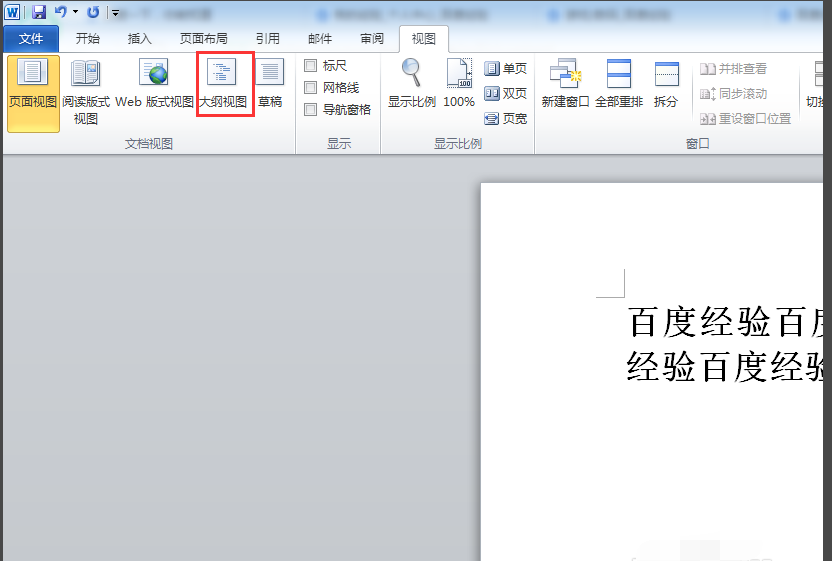
Task: Expand the Customize Quick Access Toolbar arrow
Action: (115, 13)
